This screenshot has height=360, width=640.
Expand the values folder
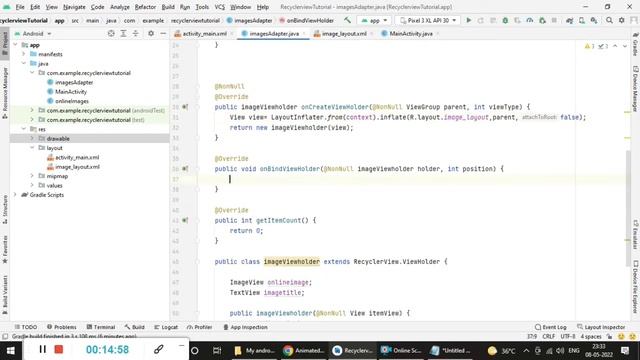pos(32,185)
